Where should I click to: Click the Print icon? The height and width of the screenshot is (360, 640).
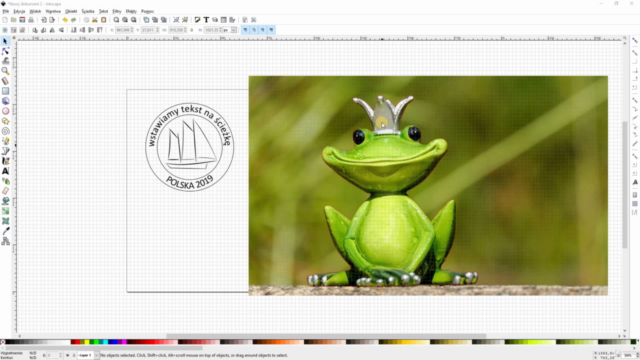click(31, 20)
